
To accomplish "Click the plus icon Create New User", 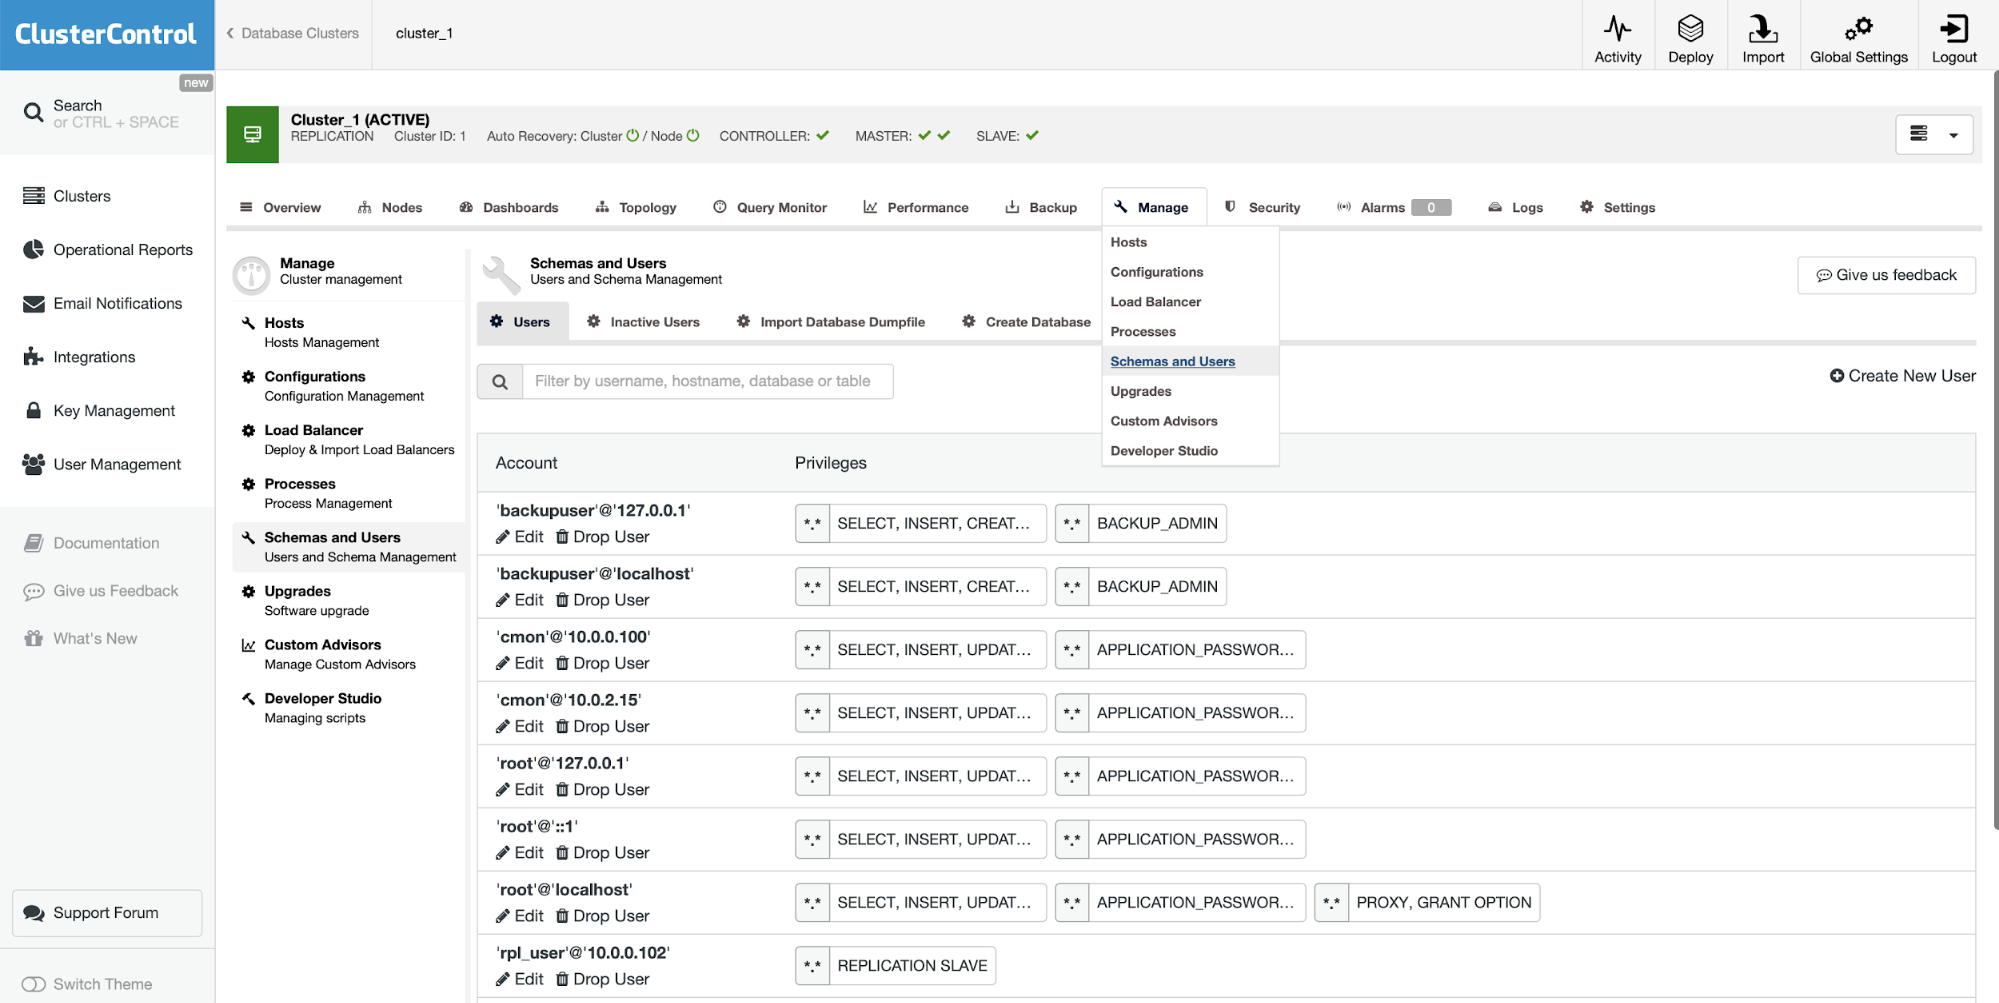I will (x=1837, y=376).
